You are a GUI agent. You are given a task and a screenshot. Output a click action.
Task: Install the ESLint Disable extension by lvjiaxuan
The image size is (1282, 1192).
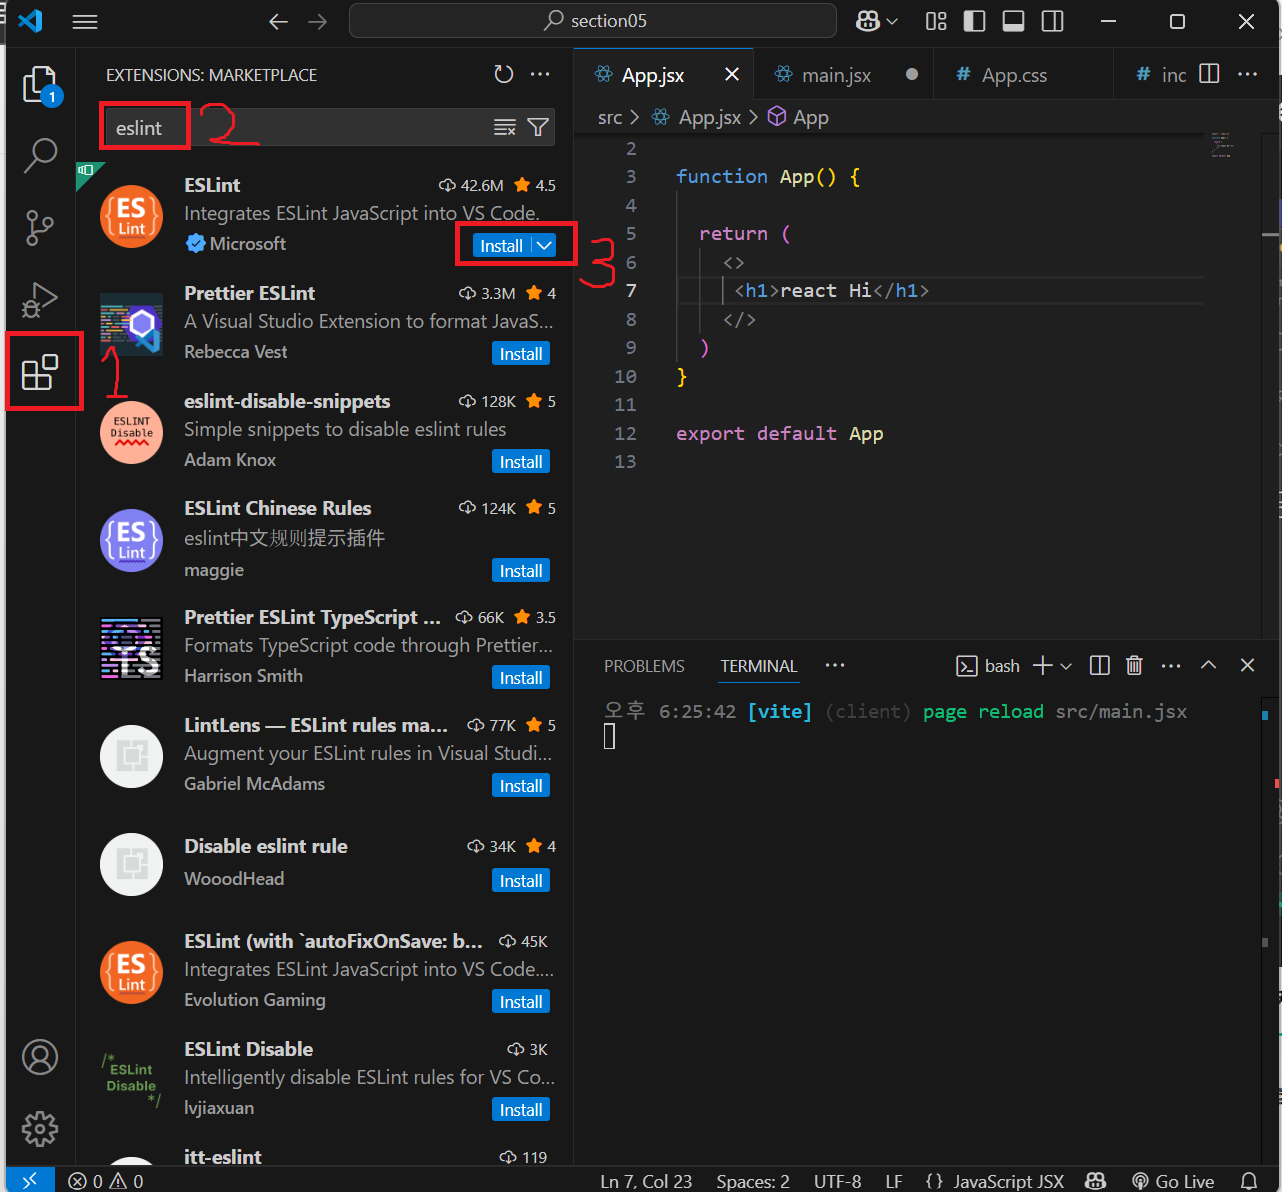521,1110
